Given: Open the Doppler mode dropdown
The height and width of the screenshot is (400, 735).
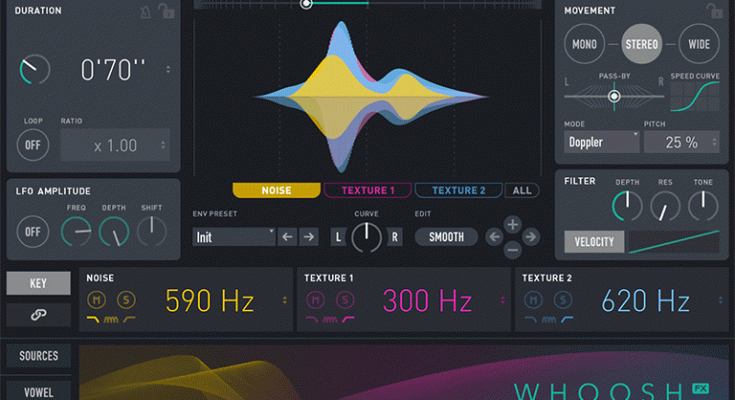Looking at the screenshot, I should [602, 141].
